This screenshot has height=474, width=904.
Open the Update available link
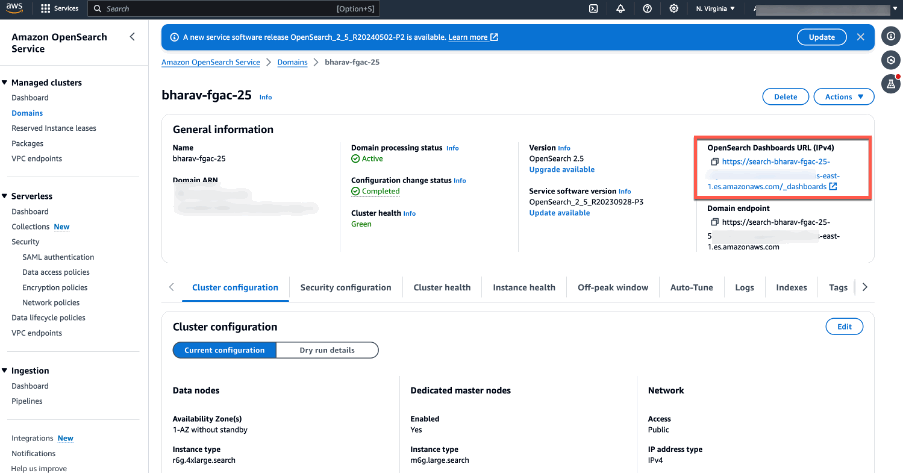tap(559, 213)
